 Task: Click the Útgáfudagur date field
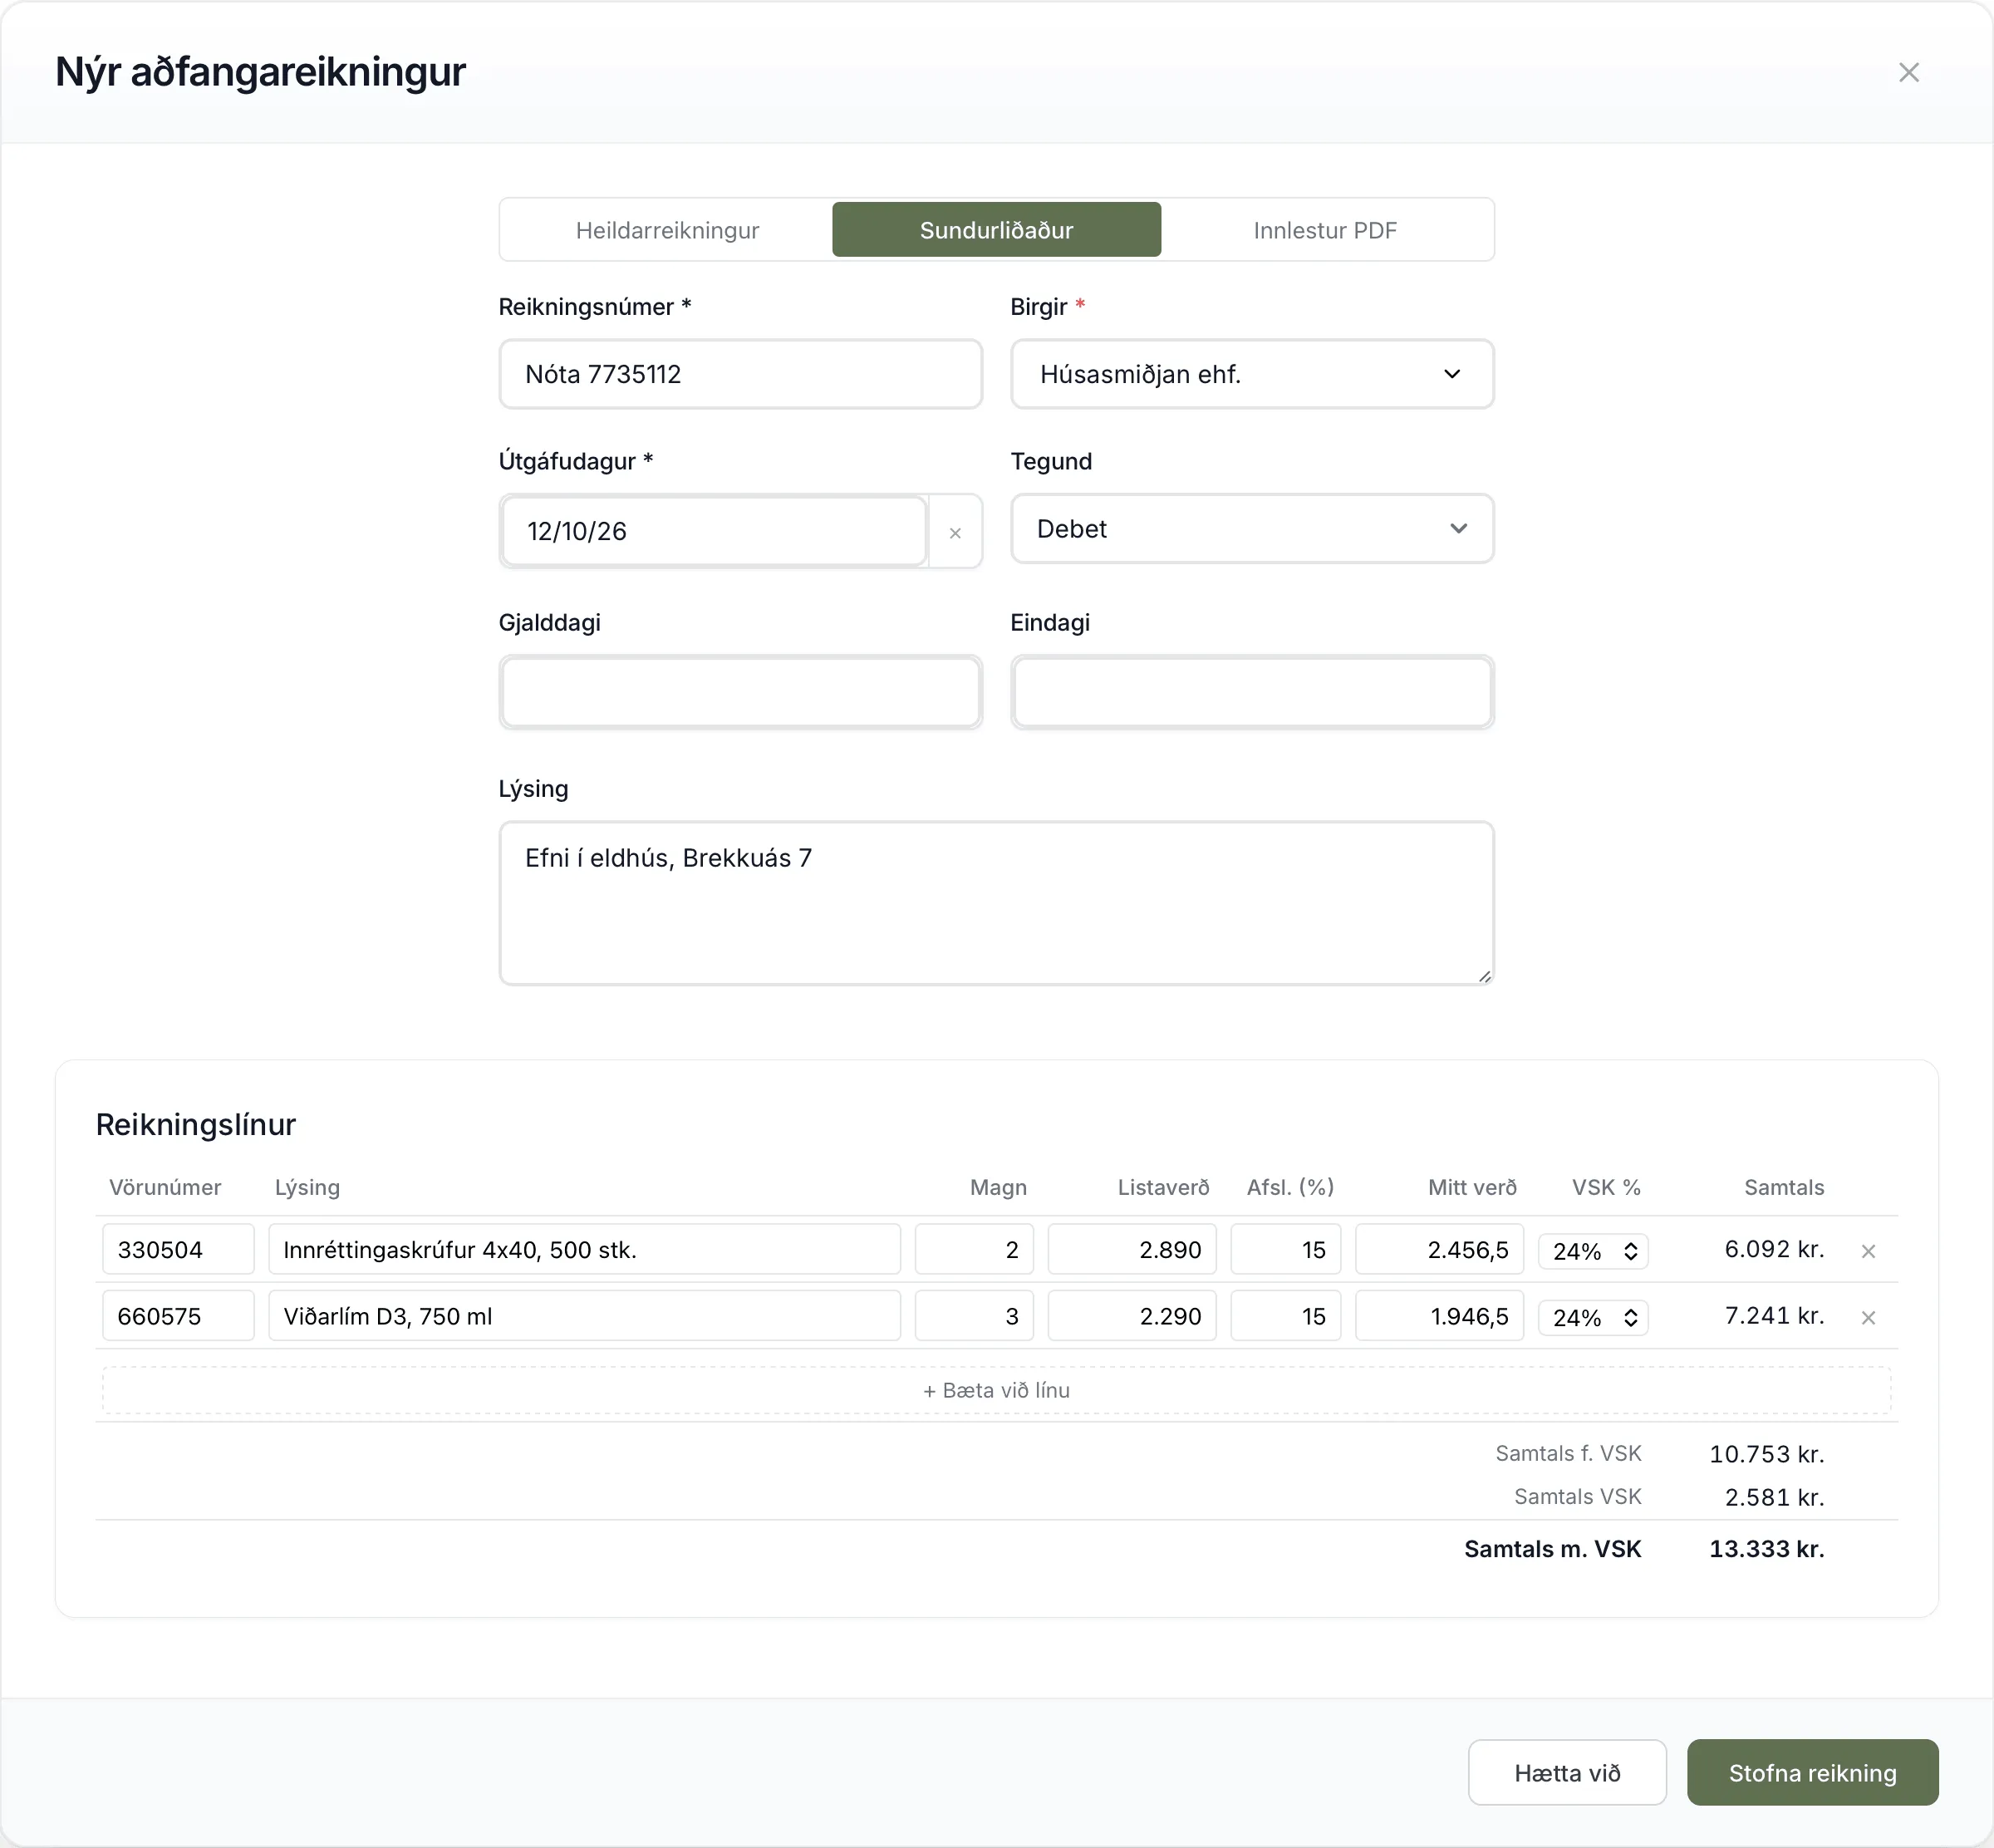[x=714, y=531]
